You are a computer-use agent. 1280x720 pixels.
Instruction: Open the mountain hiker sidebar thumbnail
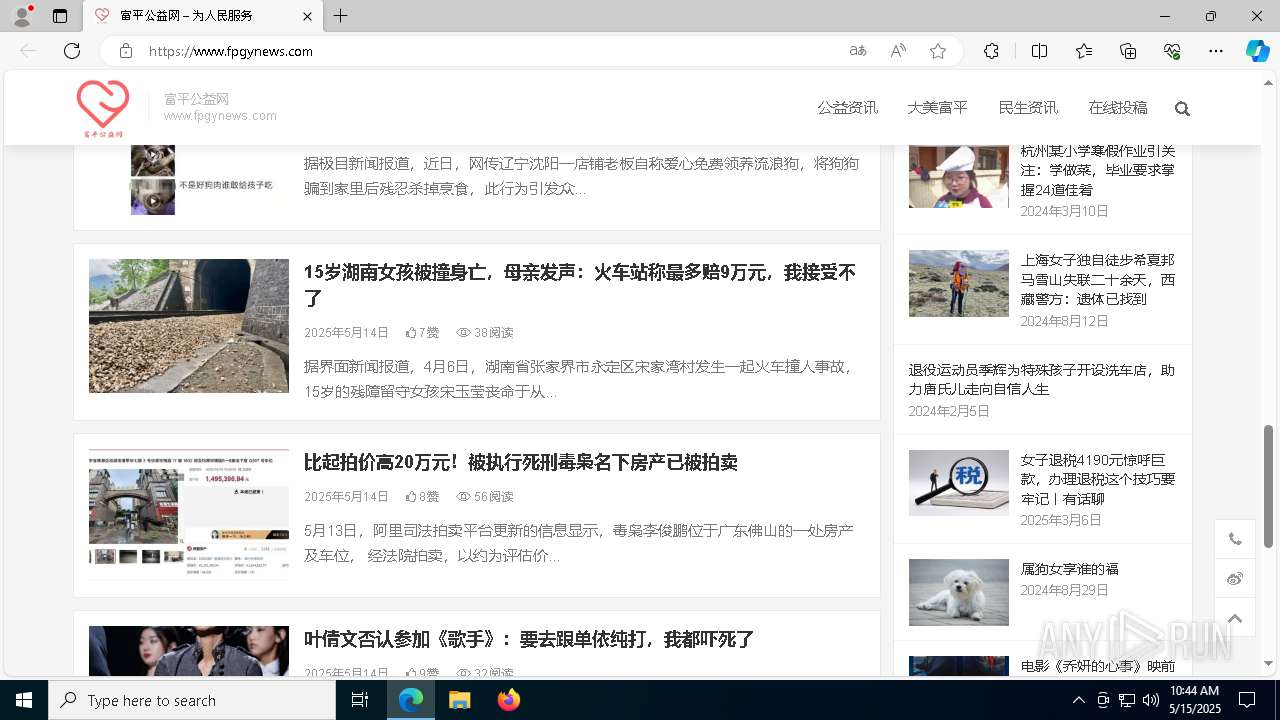(959, 283)
